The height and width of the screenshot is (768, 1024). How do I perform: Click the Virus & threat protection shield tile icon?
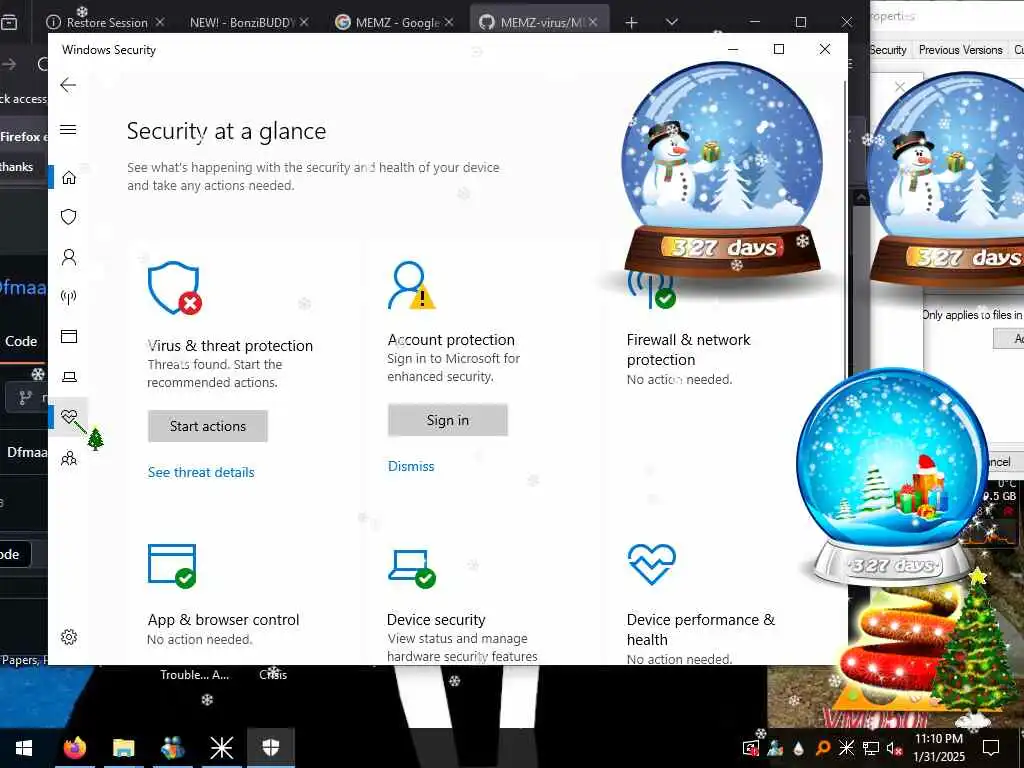click(x=174, y=288)
